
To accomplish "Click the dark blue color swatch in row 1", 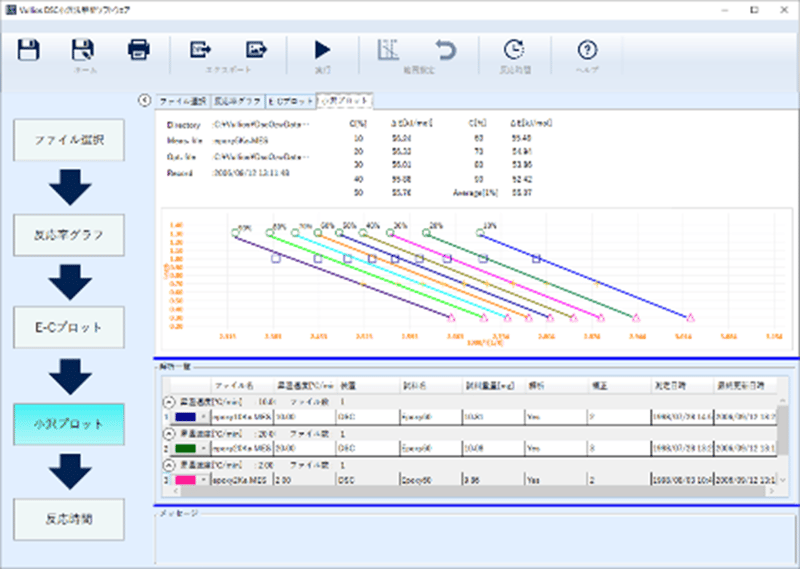I will pos(185,417).
